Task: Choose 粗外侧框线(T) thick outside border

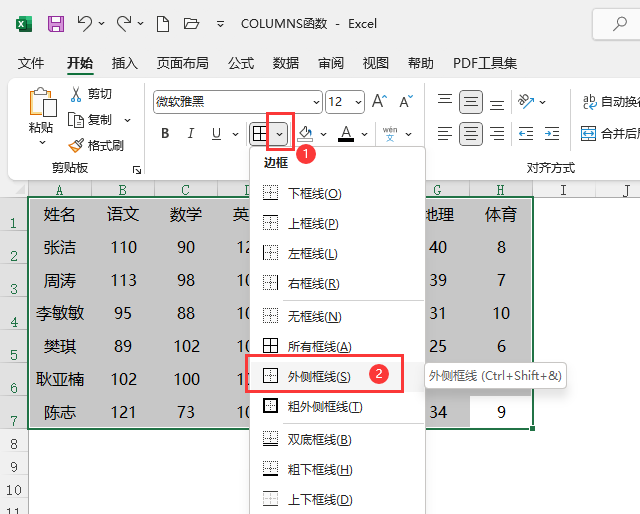Action: (x=337, y=407)
